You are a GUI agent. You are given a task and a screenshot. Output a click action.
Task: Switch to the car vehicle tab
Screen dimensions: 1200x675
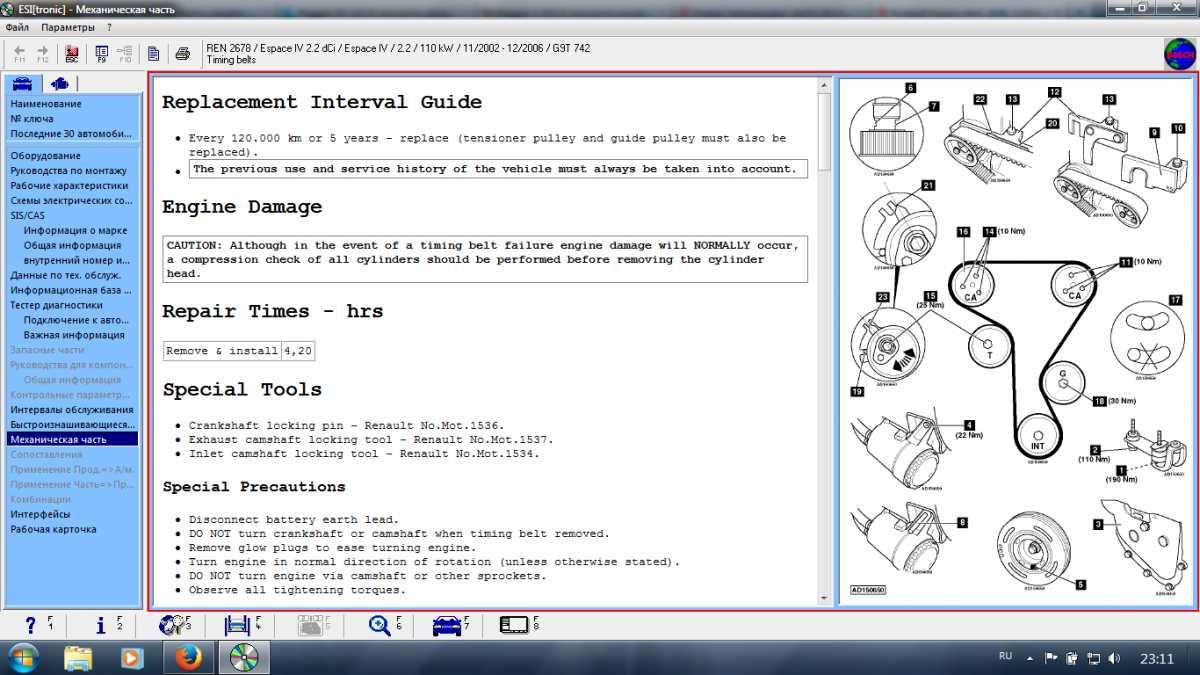(x=22, y=84)
